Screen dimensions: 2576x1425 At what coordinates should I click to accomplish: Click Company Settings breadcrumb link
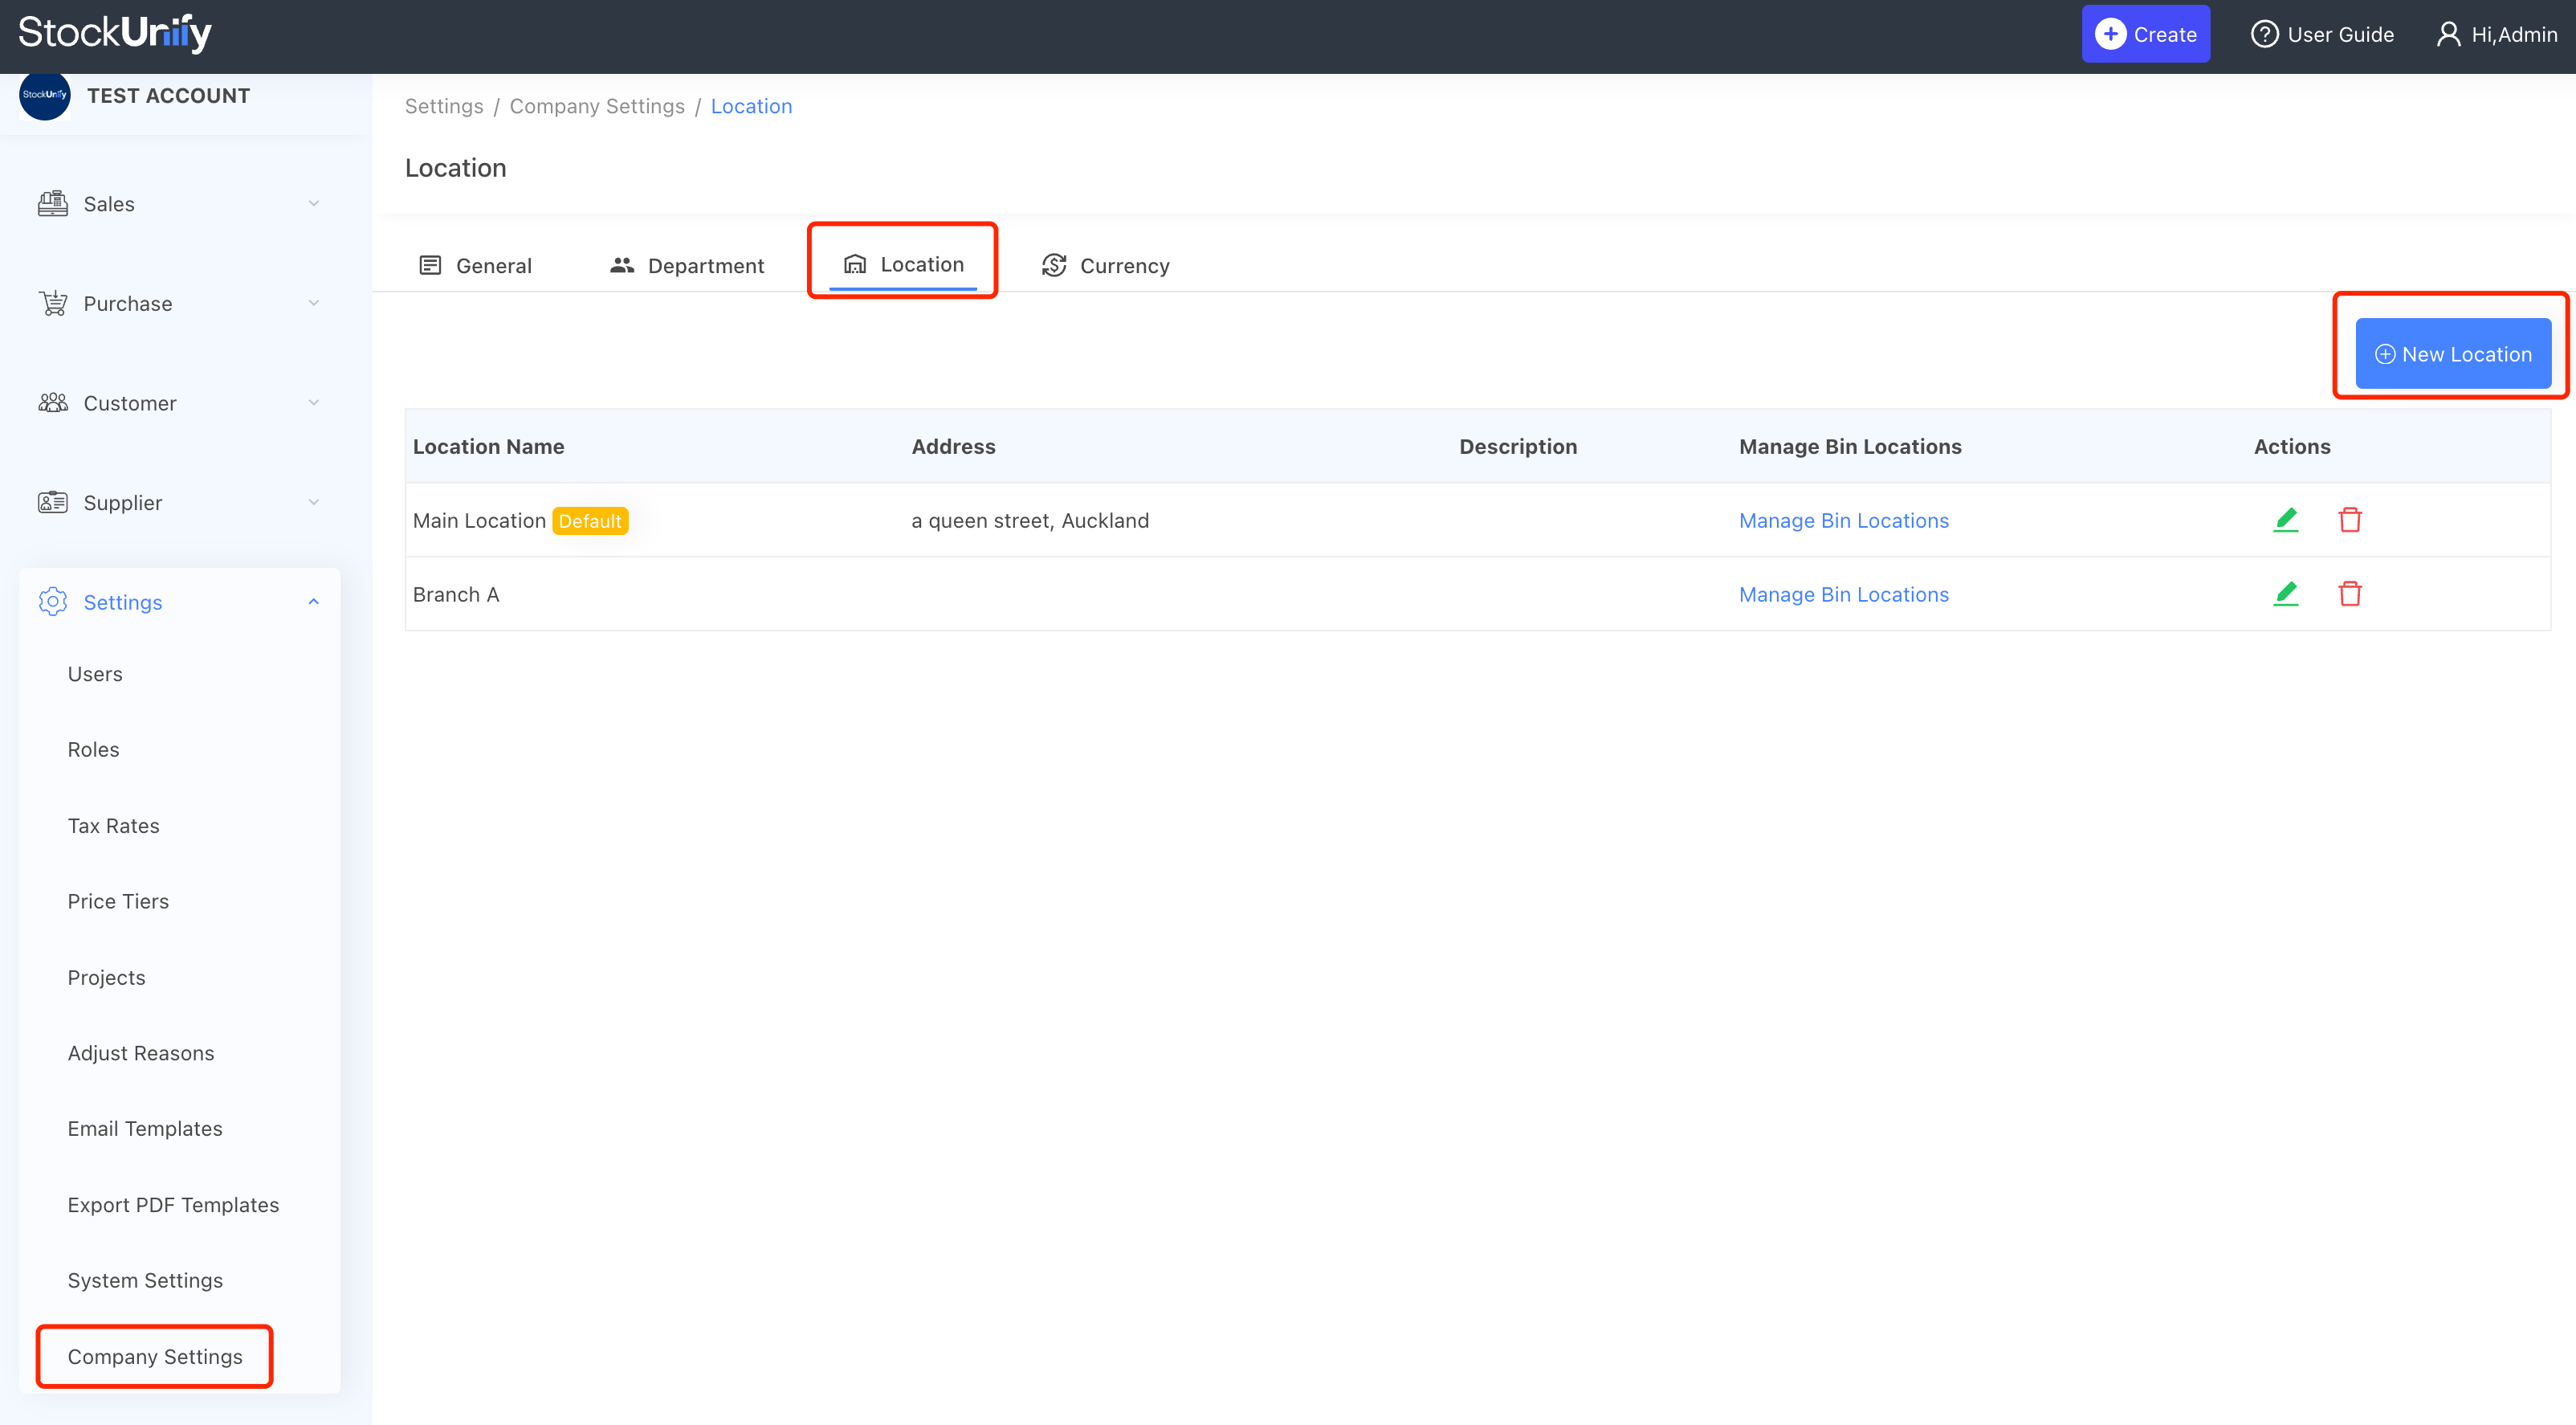(597, 106)
